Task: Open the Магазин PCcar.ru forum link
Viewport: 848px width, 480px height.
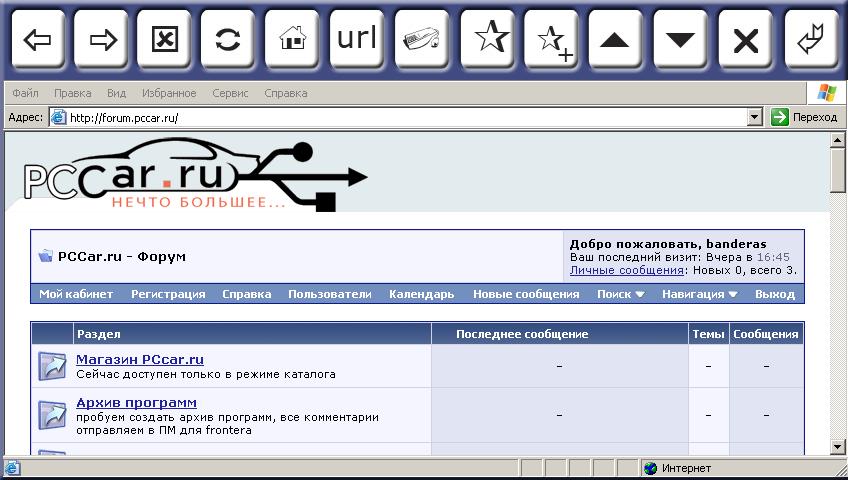Action: 140,360
